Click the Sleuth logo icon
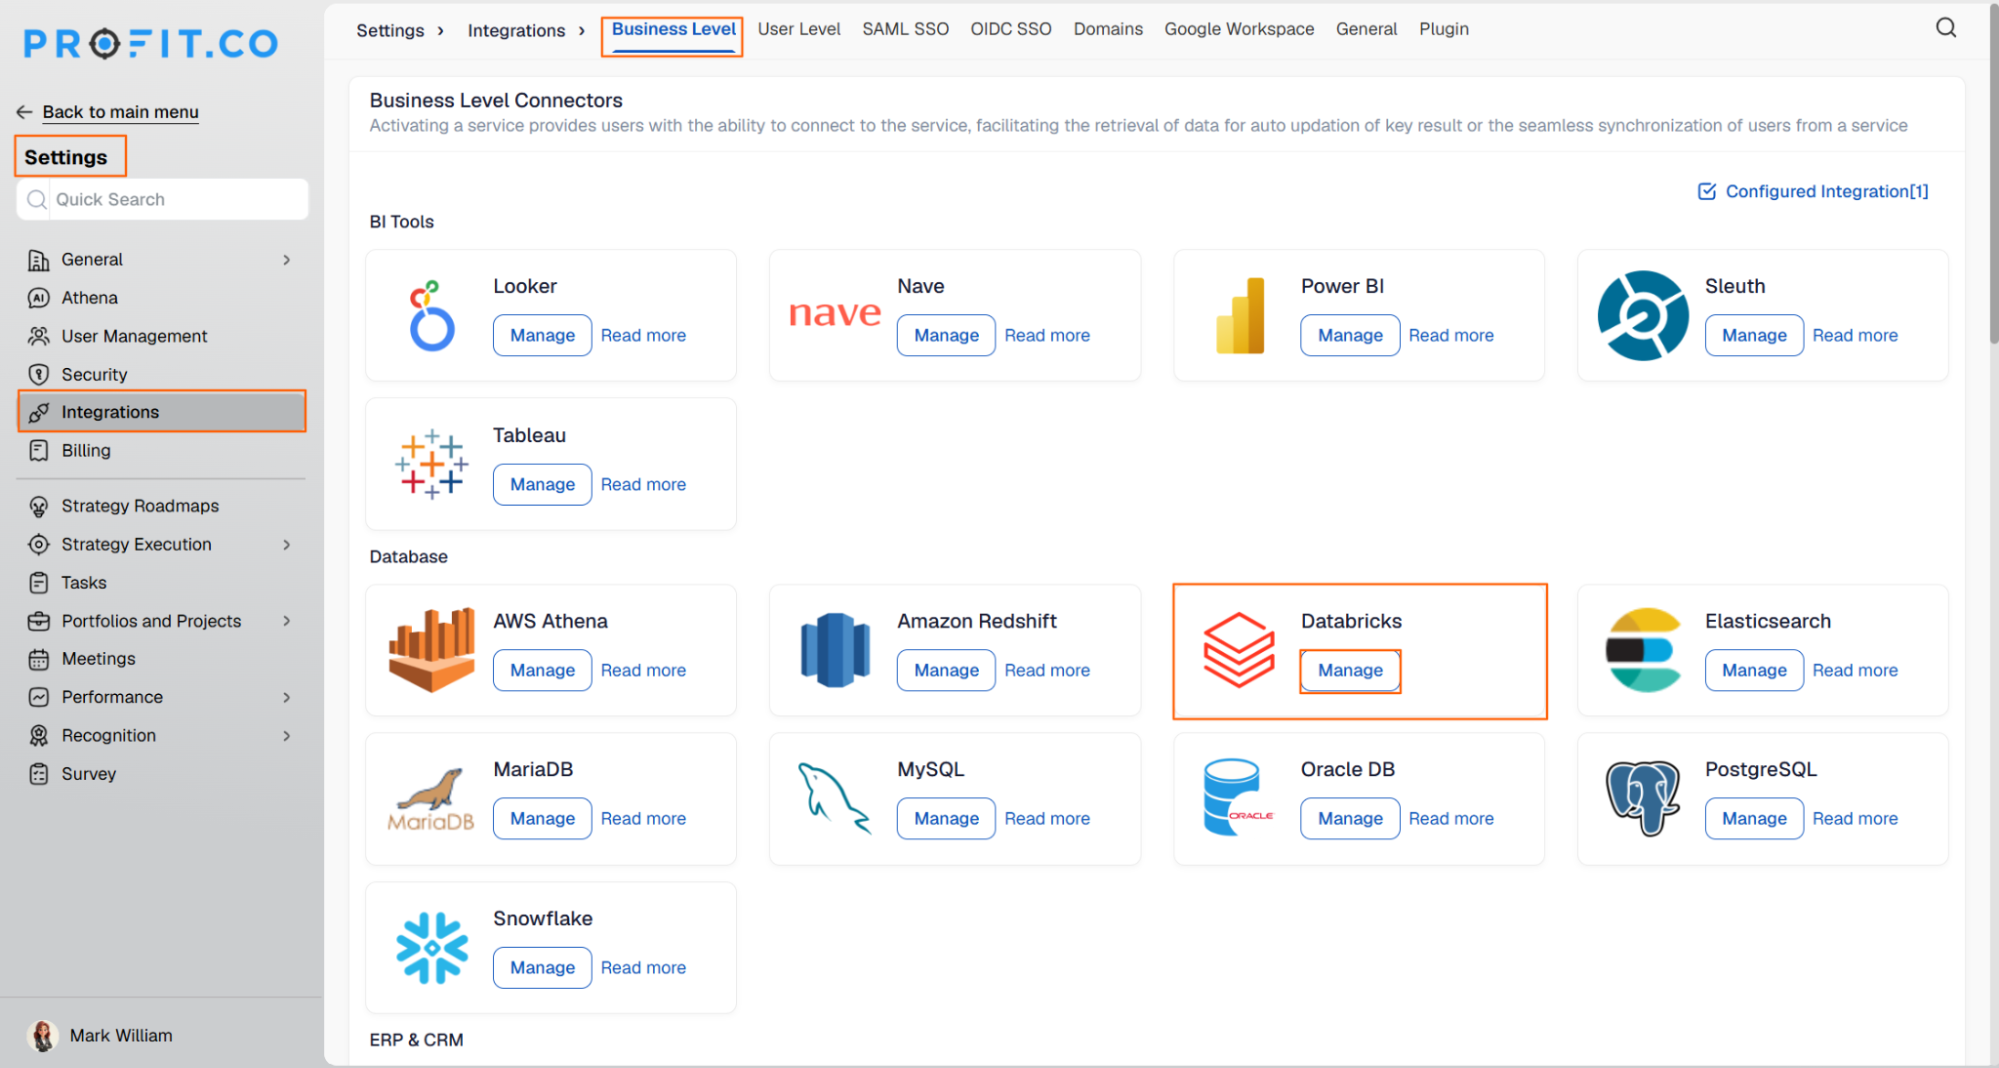The height and width of the screenshot is (1068, 1999). pyautogui.click(x=1643, y=315)
